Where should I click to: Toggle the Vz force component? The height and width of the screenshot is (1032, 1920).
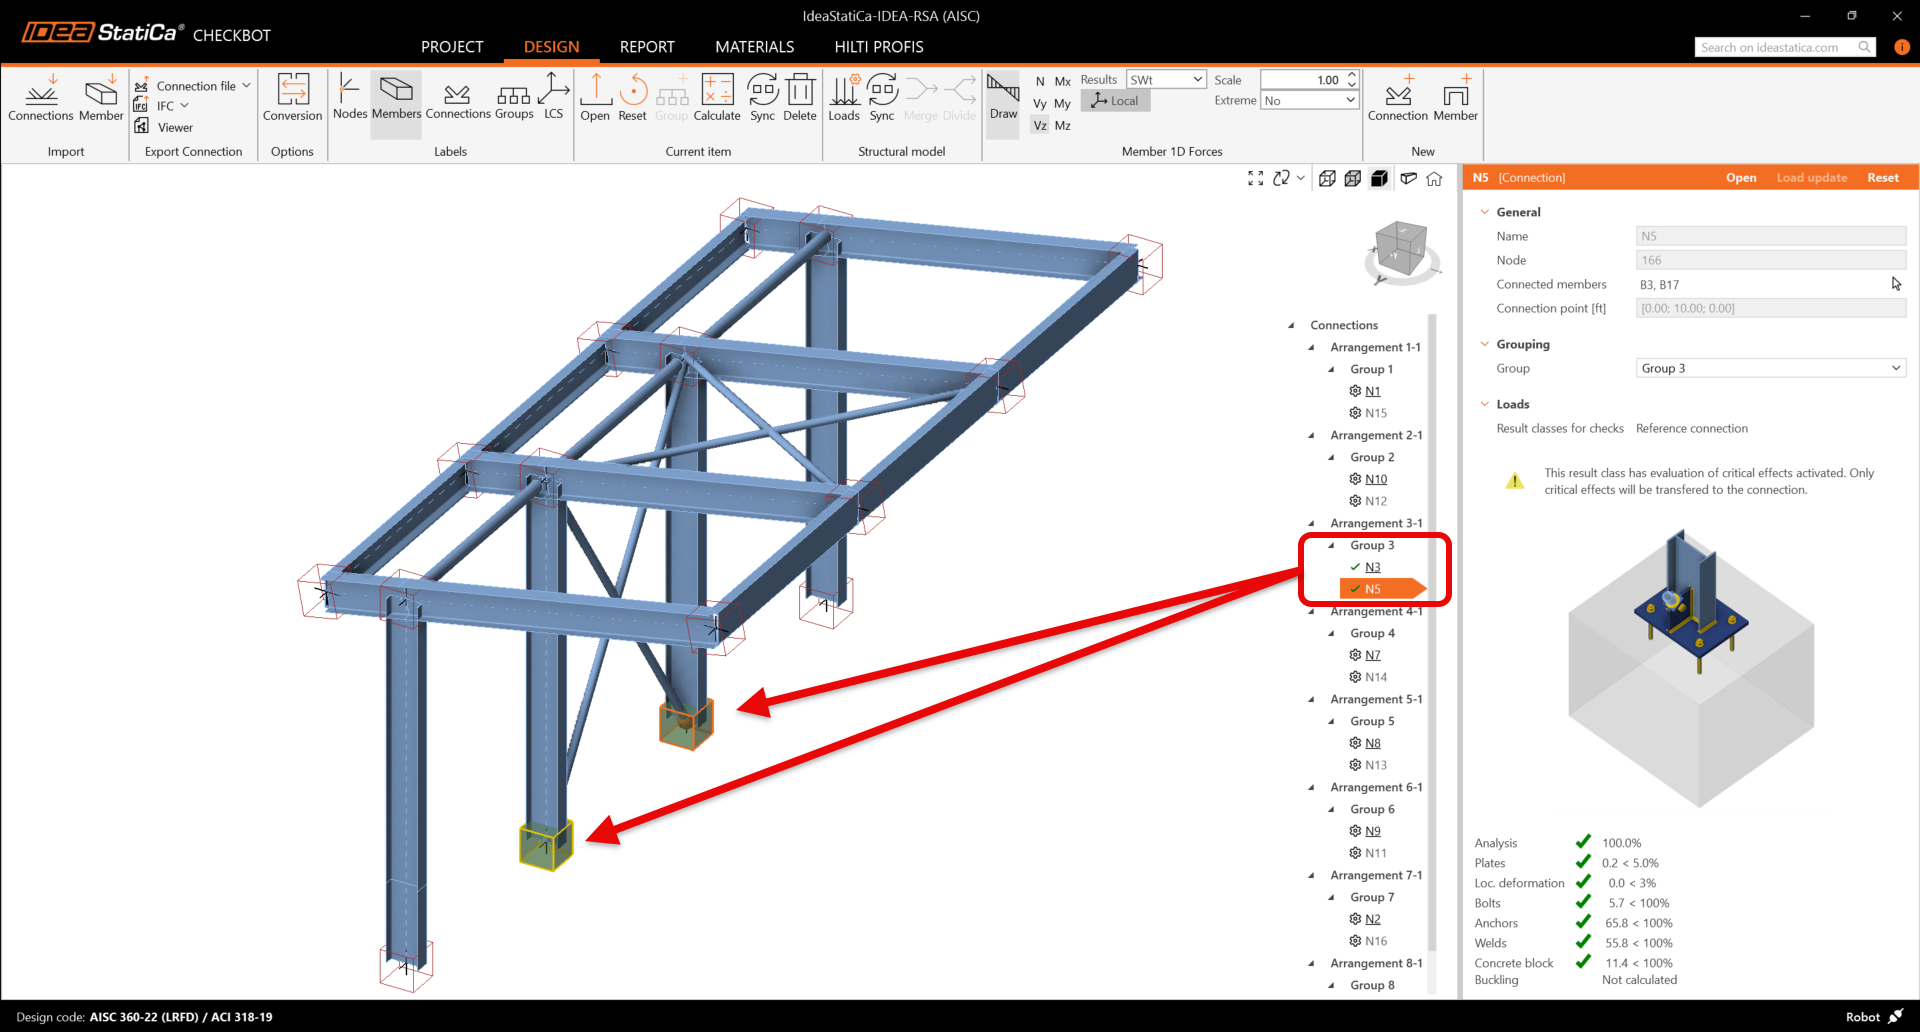click(x=1040, y=126)
